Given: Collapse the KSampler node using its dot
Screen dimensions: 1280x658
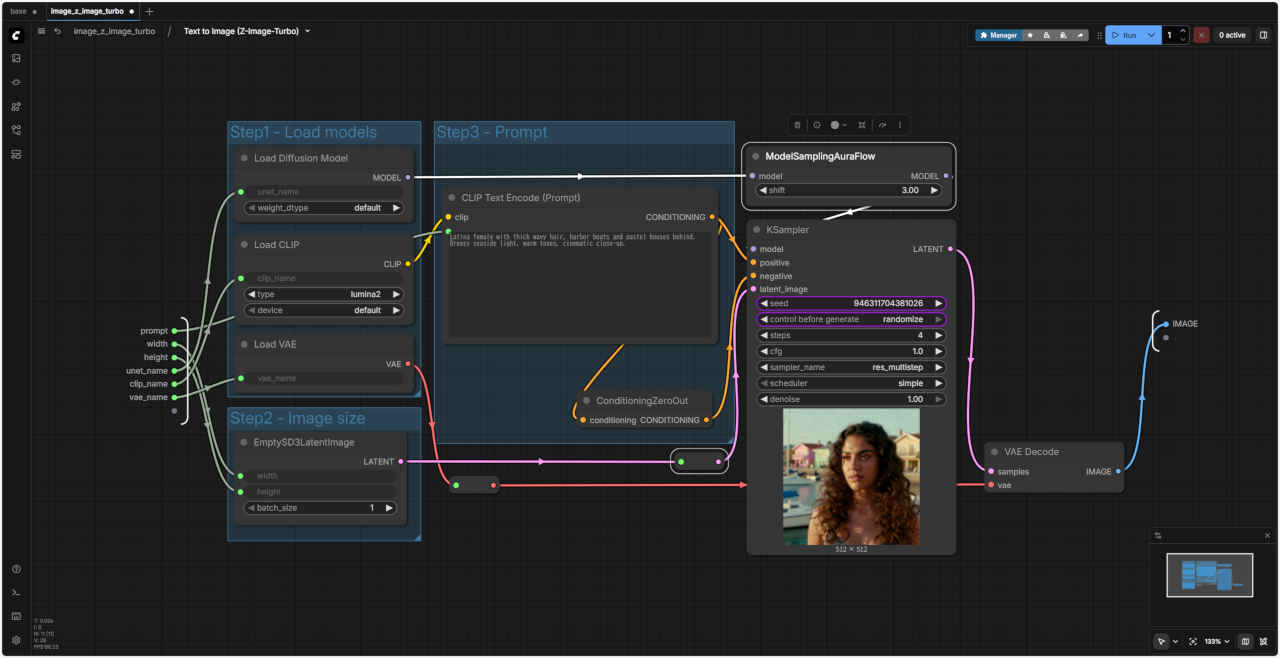Looking at the screenshot, I should pos(757,230).
